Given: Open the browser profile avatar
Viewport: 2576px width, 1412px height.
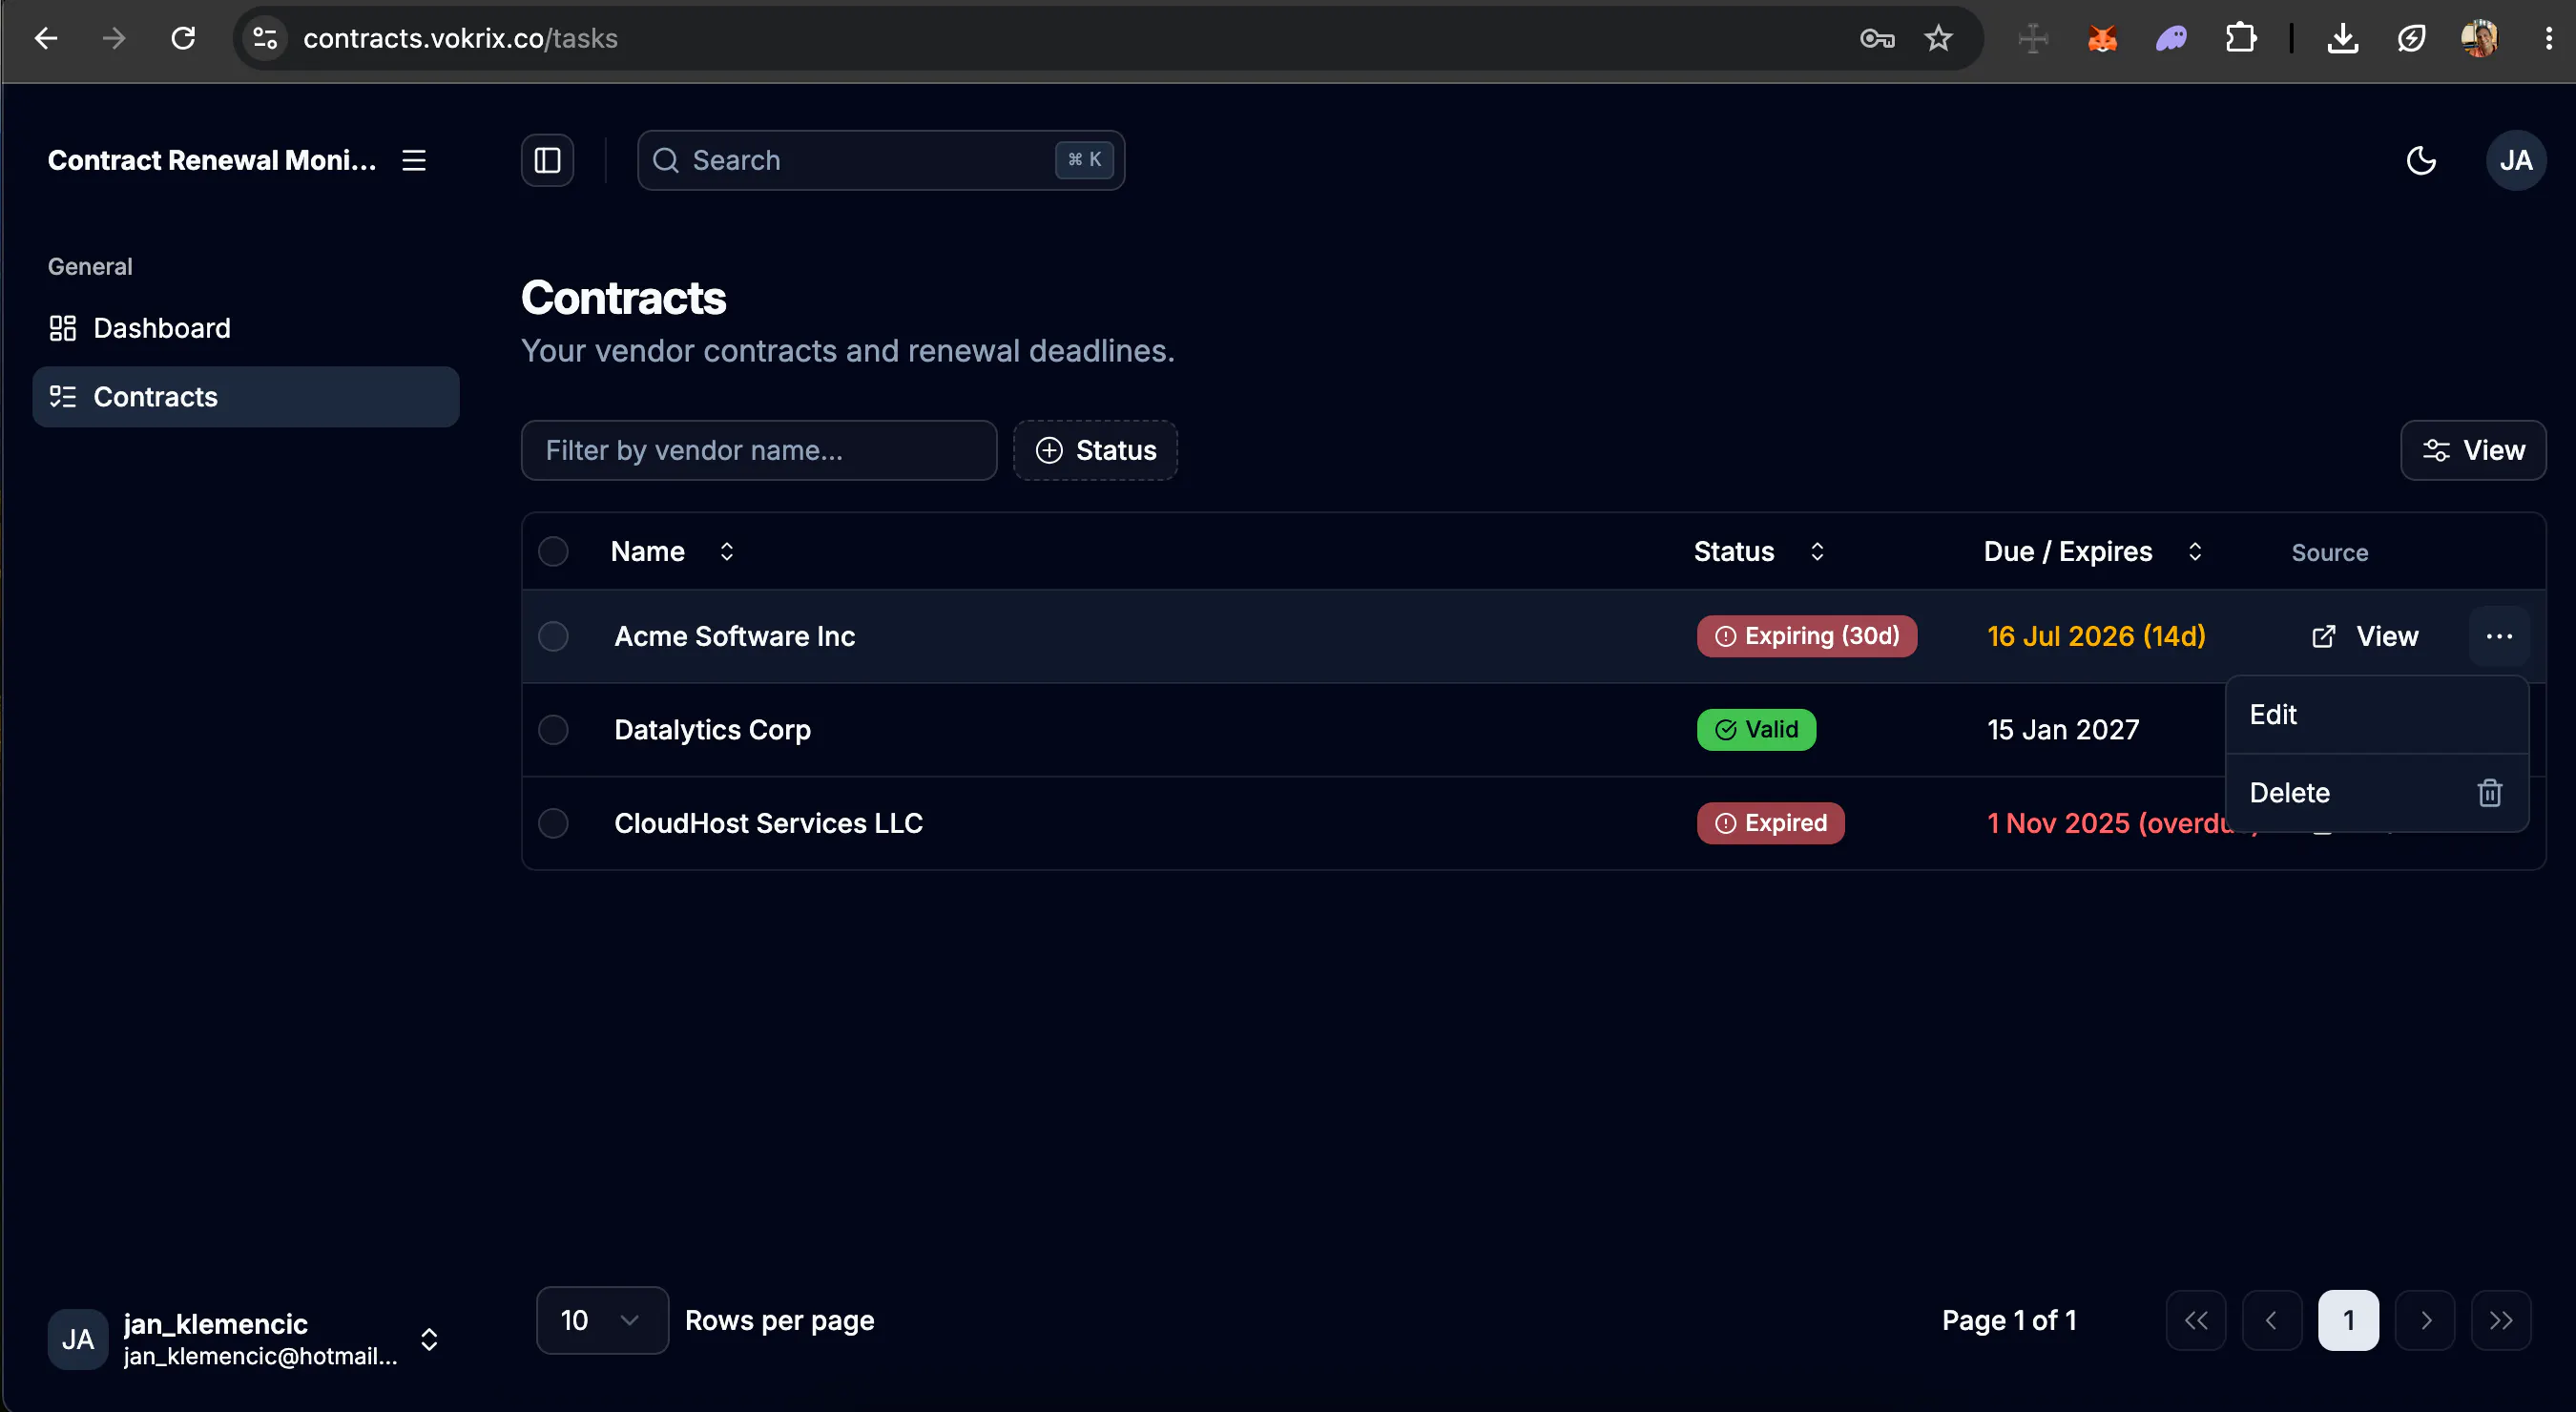Looking at the screenshot, I should tap(2479, 38).
